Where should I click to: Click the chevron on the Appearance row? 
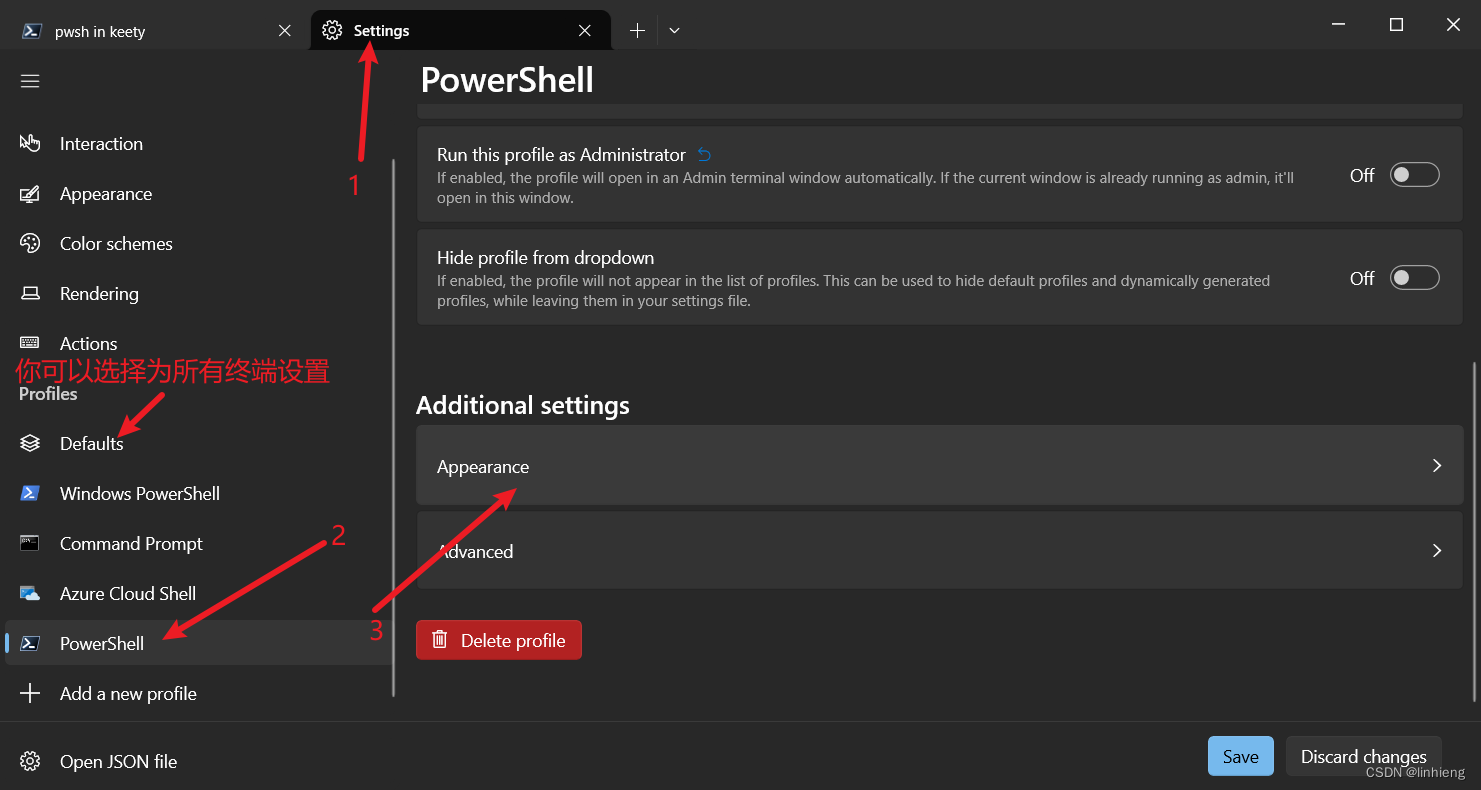1436,465
